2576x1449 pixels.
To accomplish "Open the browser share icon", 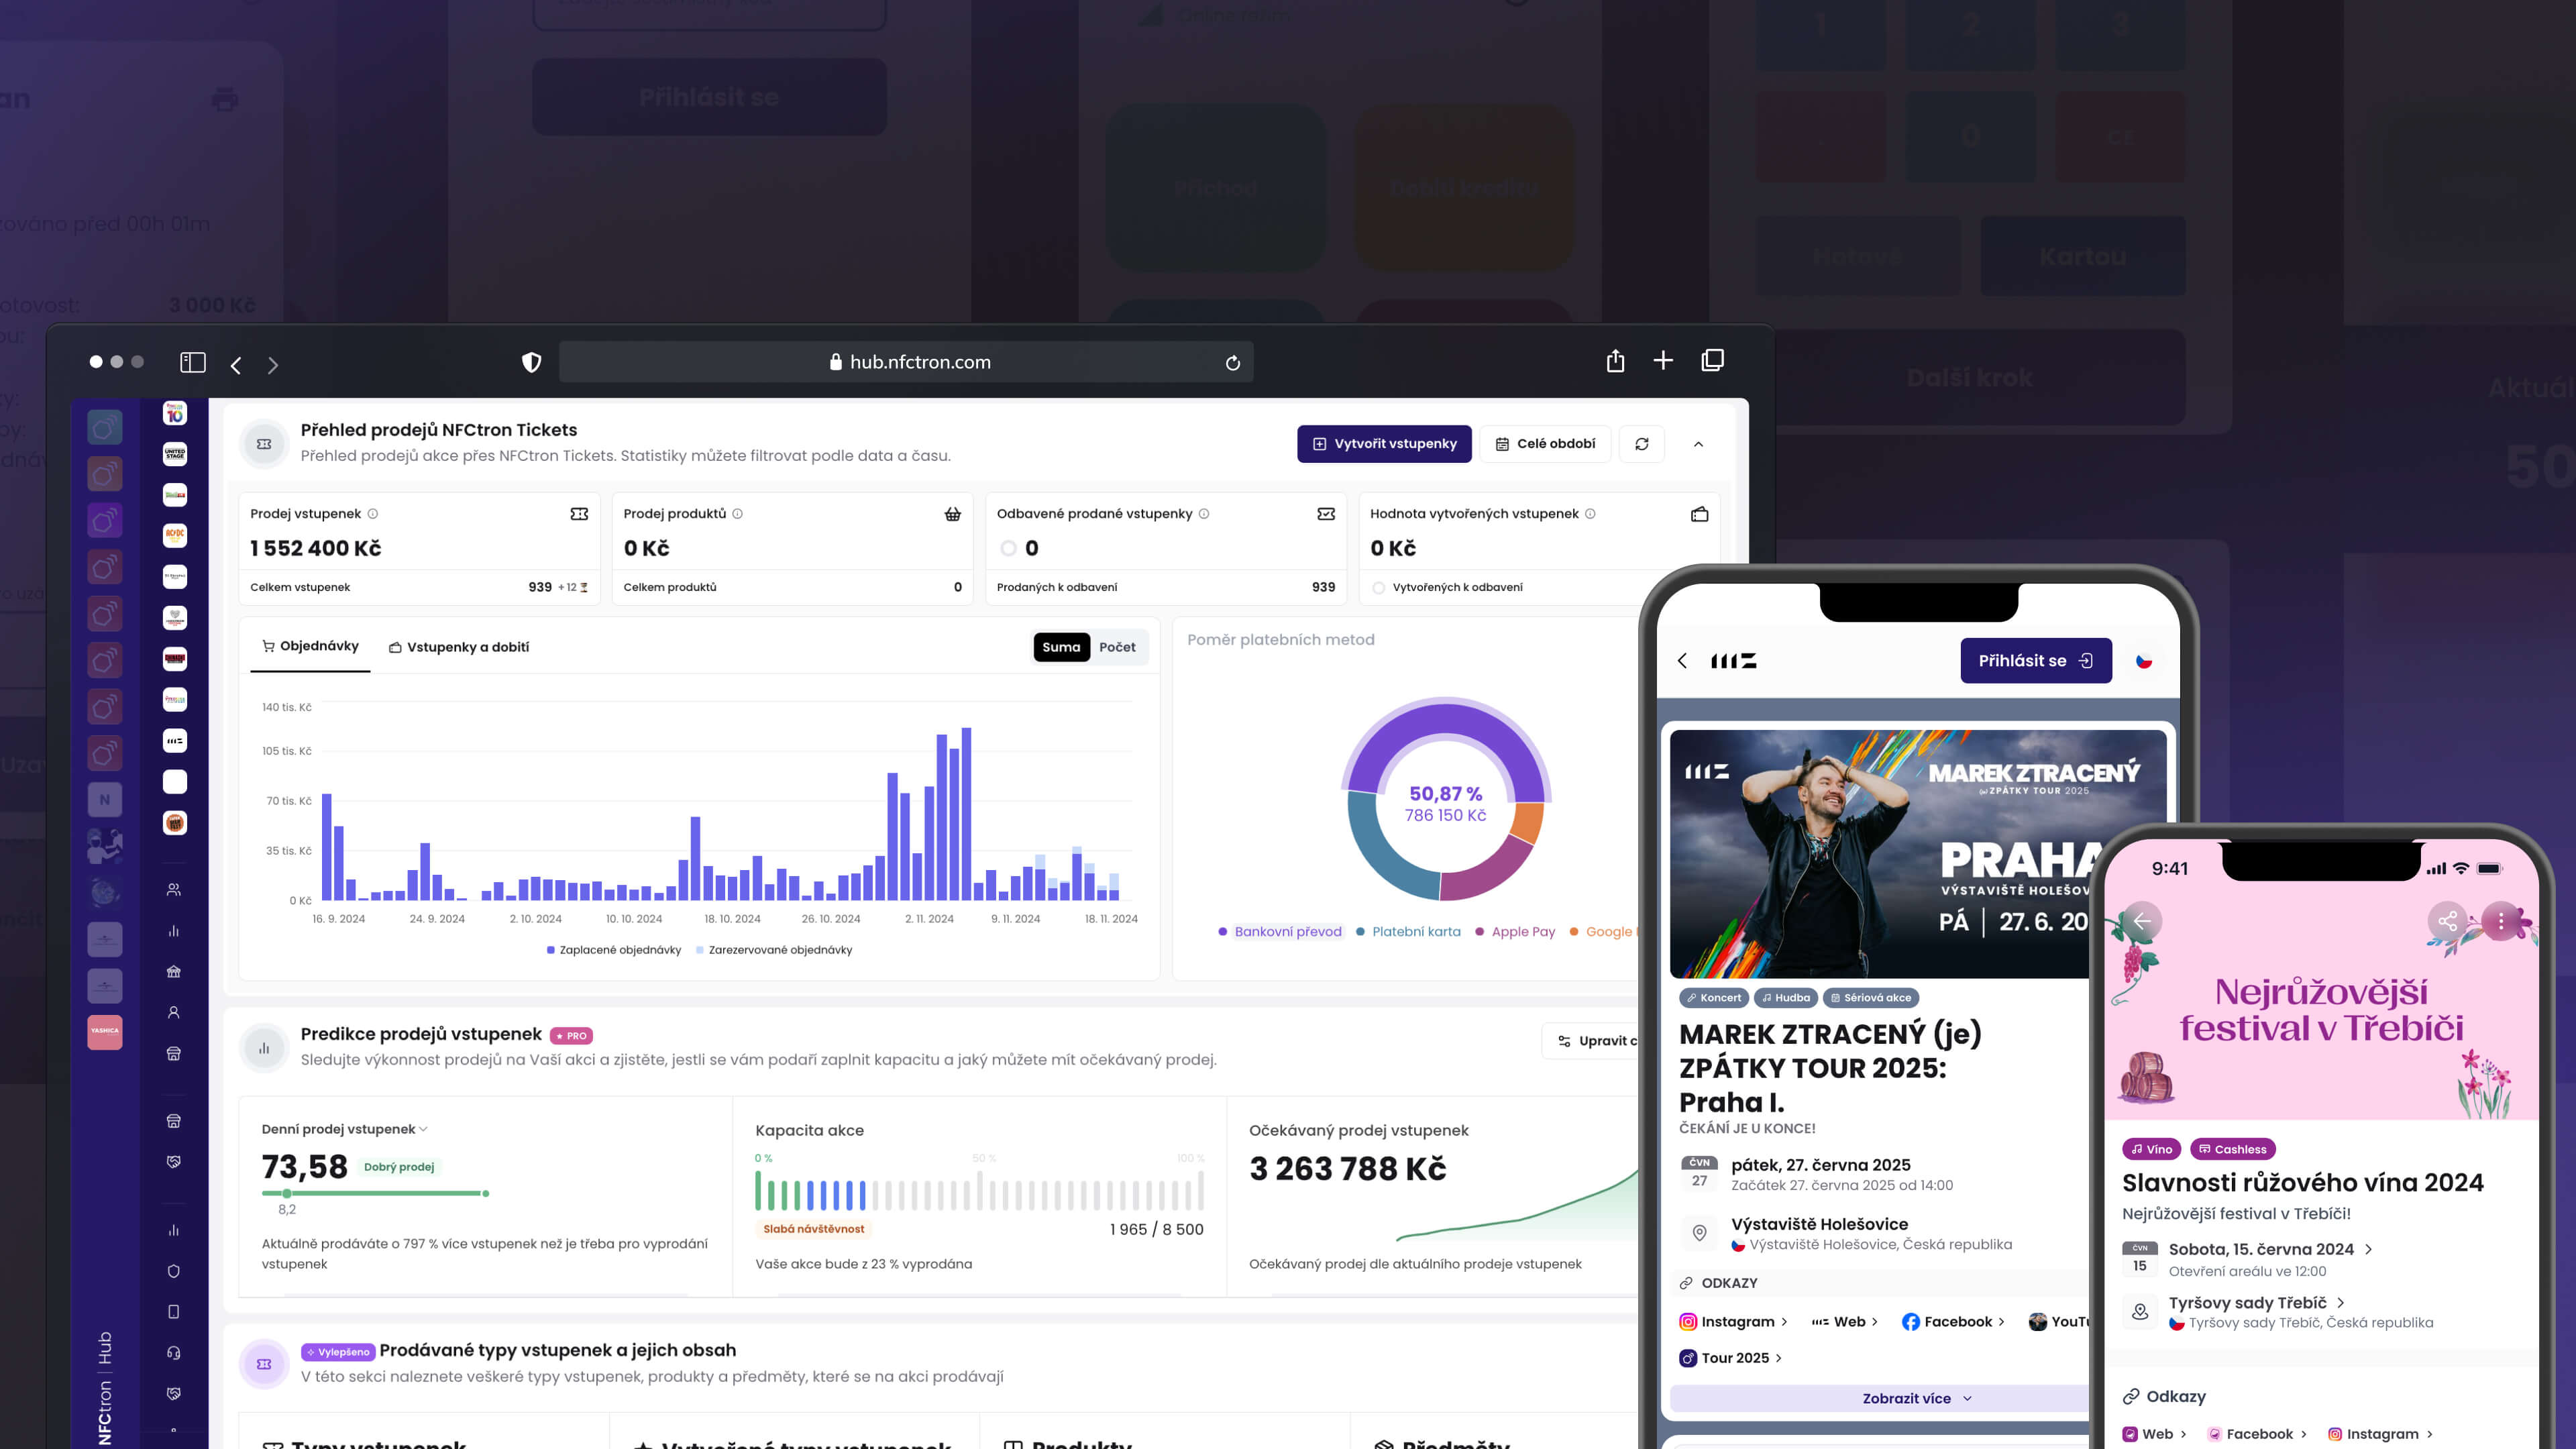I will tap(1615, 361).
